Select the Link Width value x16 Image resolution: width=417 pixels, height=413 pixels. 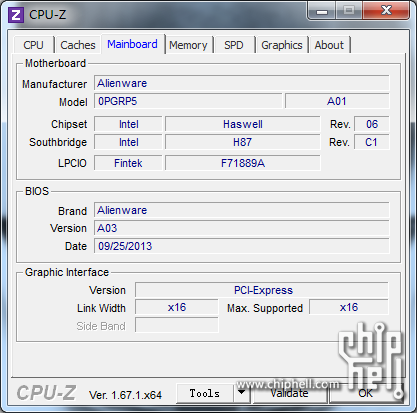click(x=177, y=307)
